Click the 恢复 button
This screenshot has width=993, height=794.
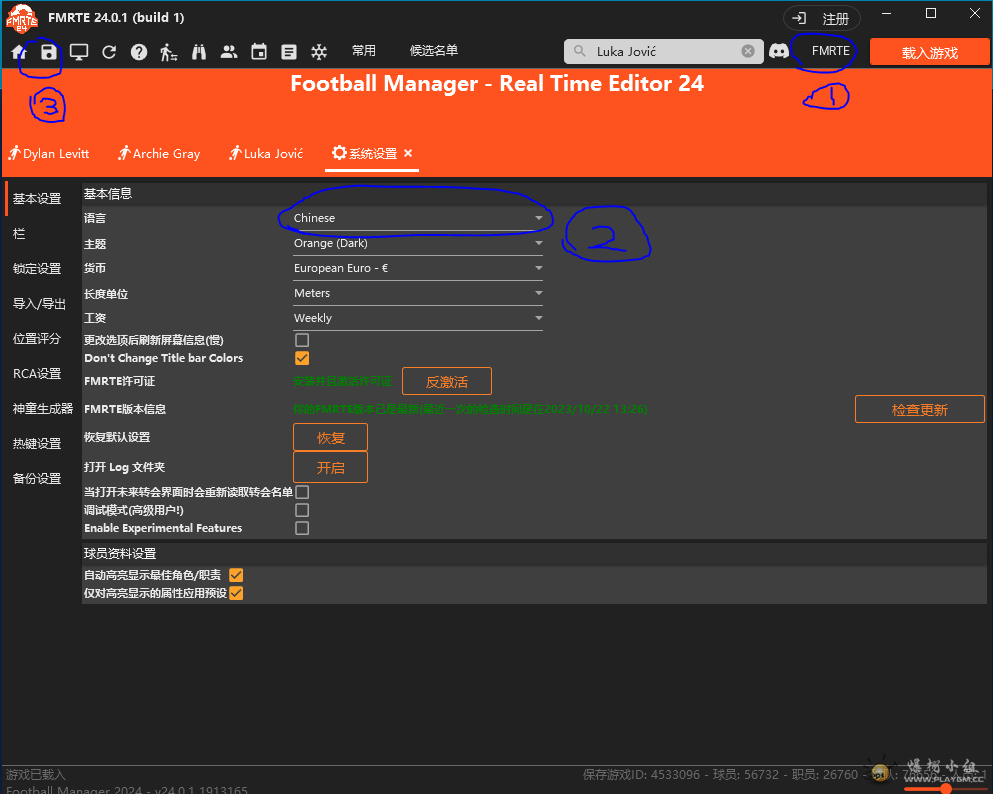click(x=331, y=438)
